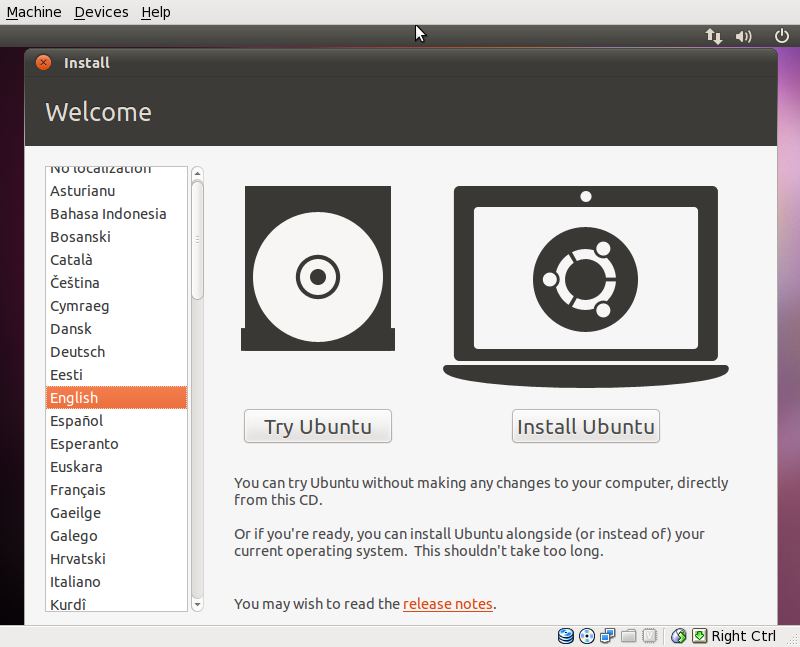This screenshot has width=800, height=647.
Task: Select Cymraeg language
Action: 116,306
